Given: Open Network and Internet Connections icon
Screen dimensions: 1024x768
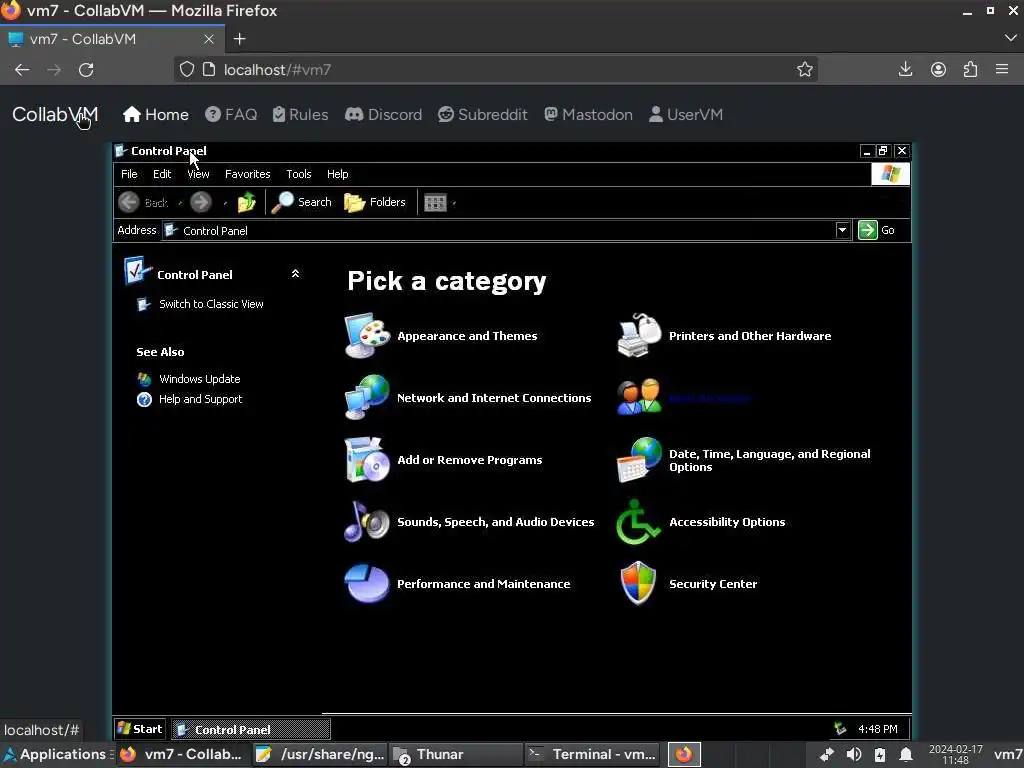Looking at the screenshot, I should (x=367, y=397).
